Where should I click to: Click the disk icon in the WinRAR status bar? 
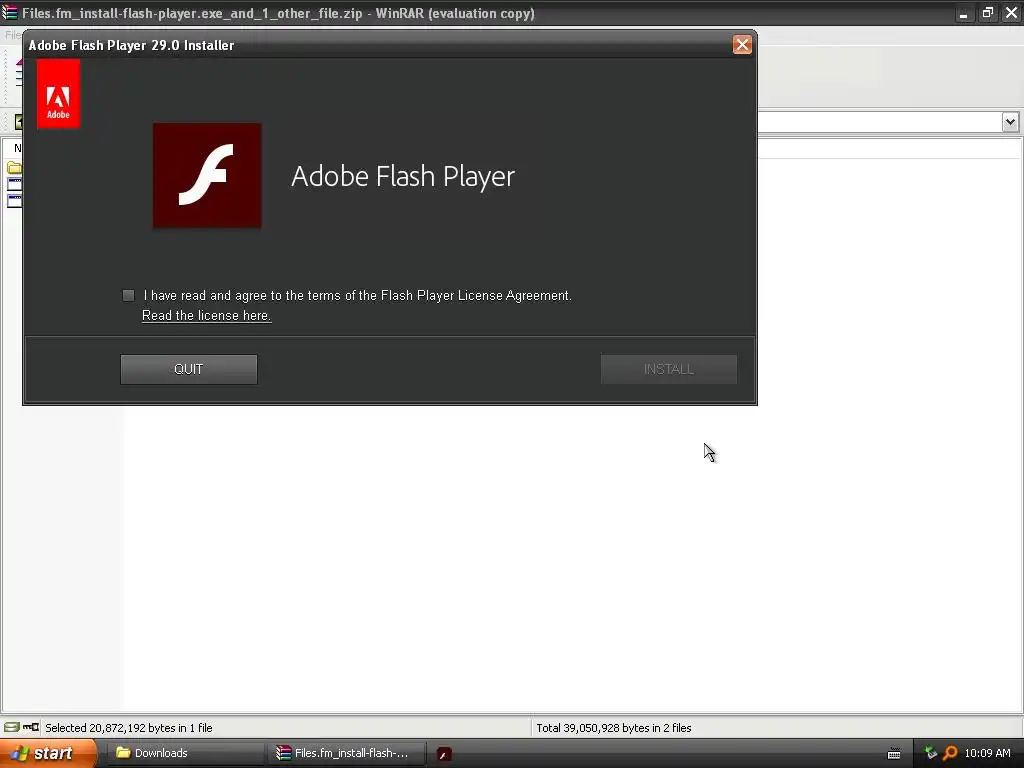click(12, 728)
